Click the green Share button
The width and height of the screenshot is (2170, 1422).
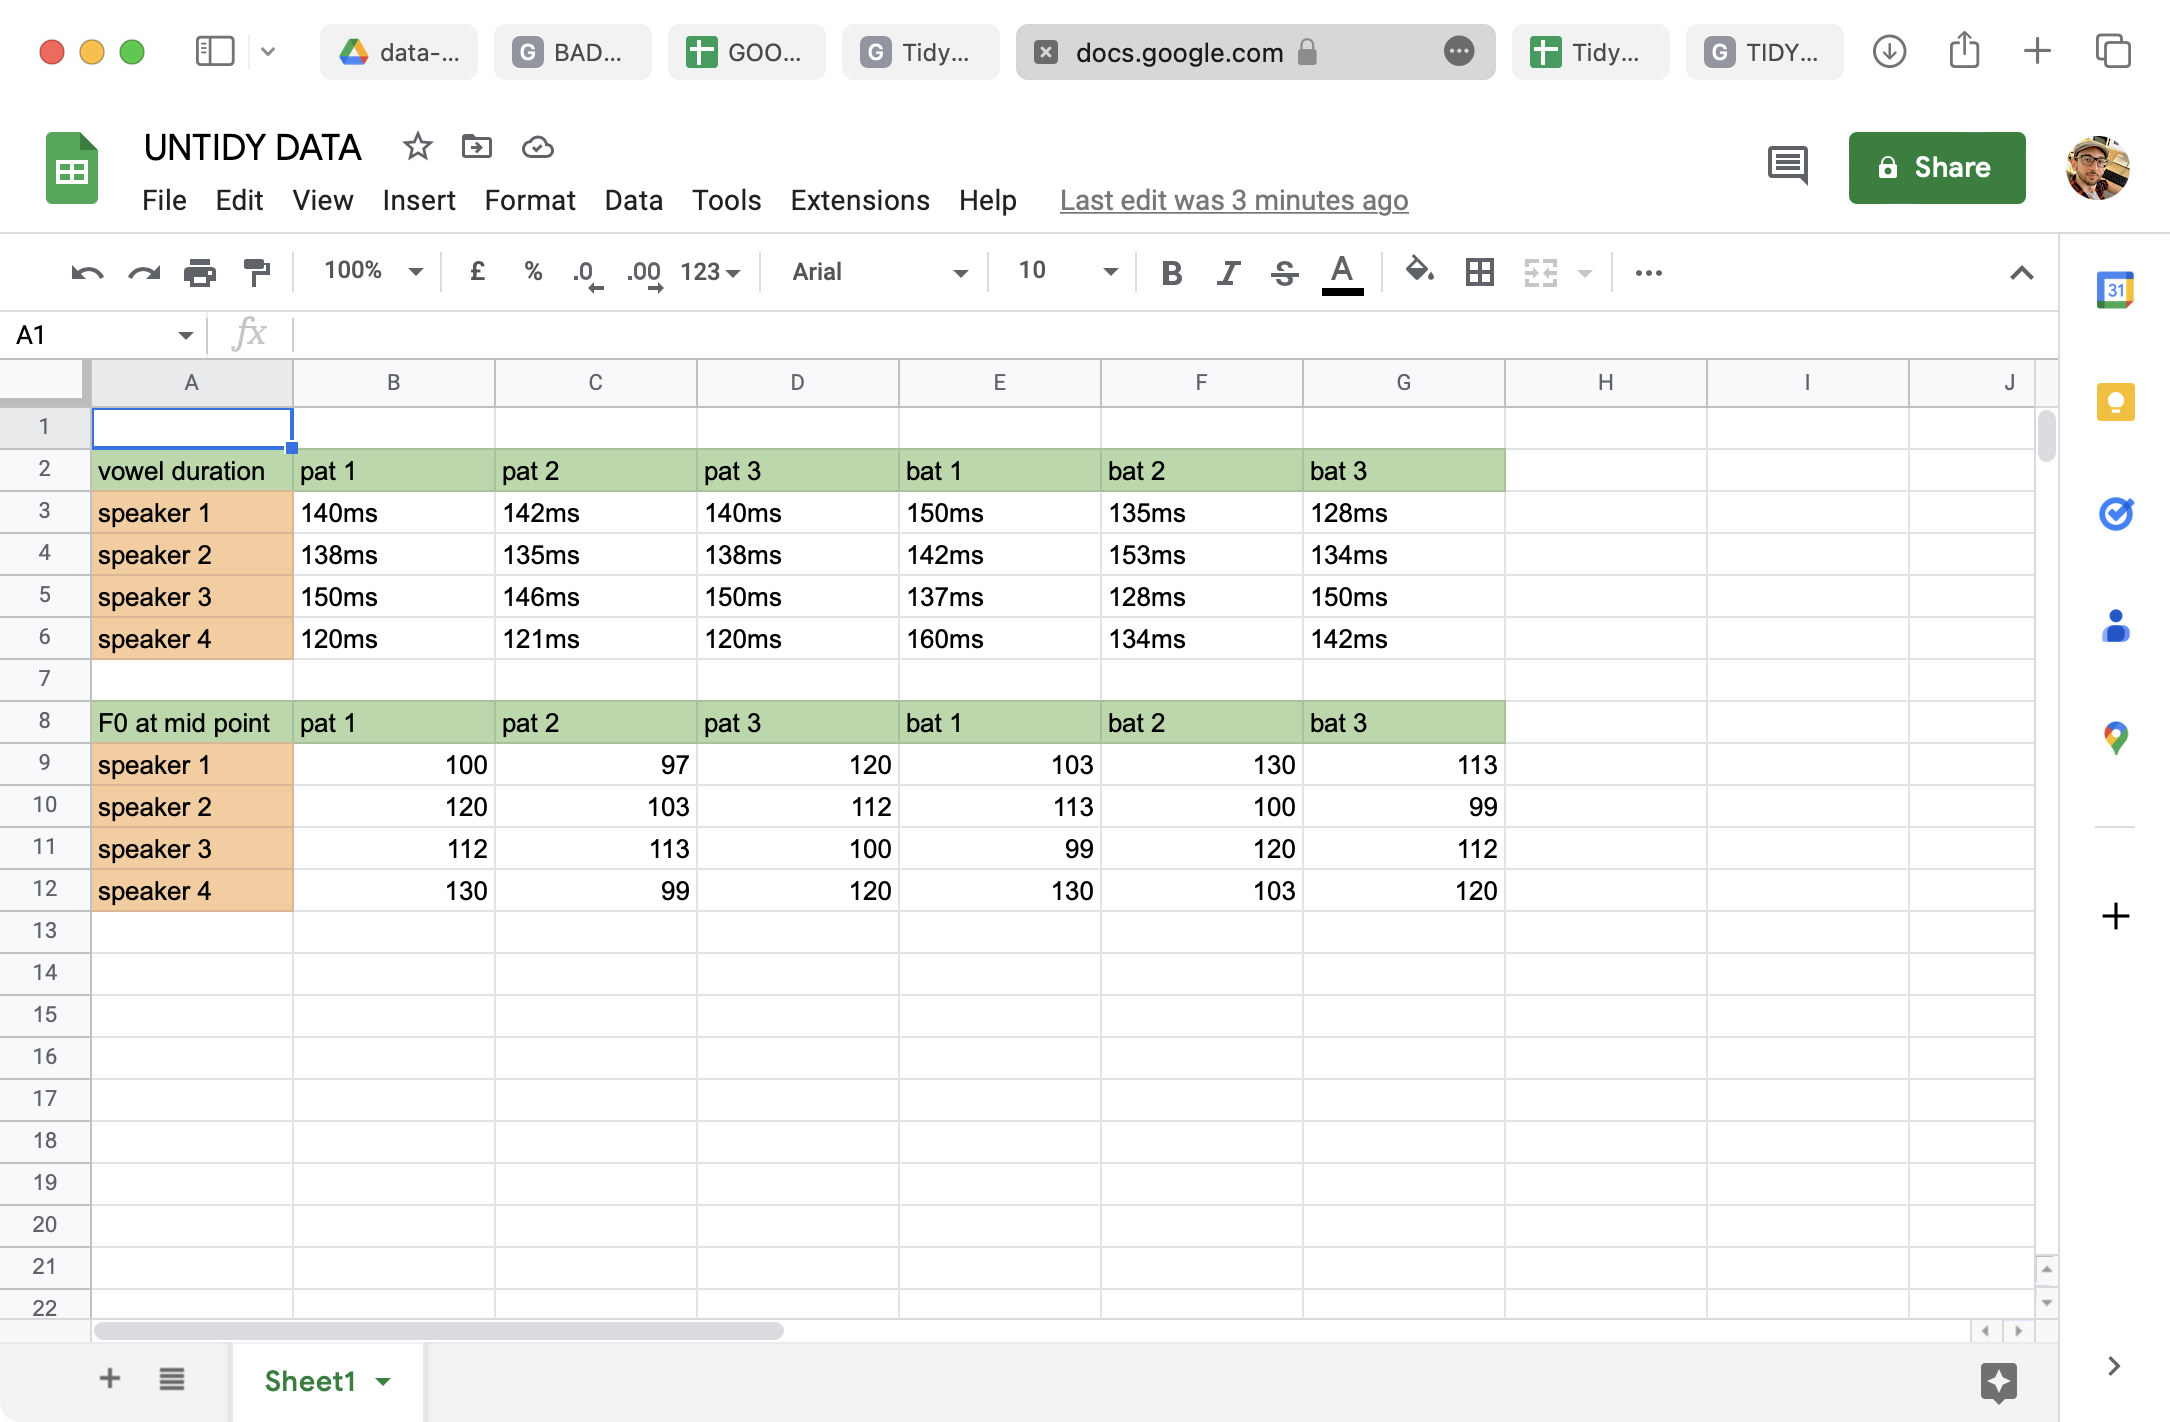tap(1936, 168)
